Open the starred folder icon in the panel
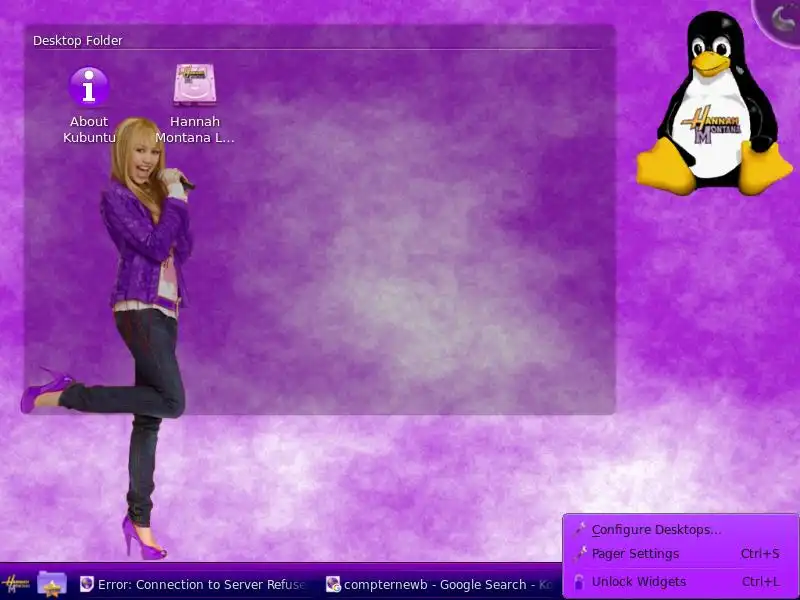The height and width of the screenshot is (600, 800). pyautogui.click(x=52, y=584)
